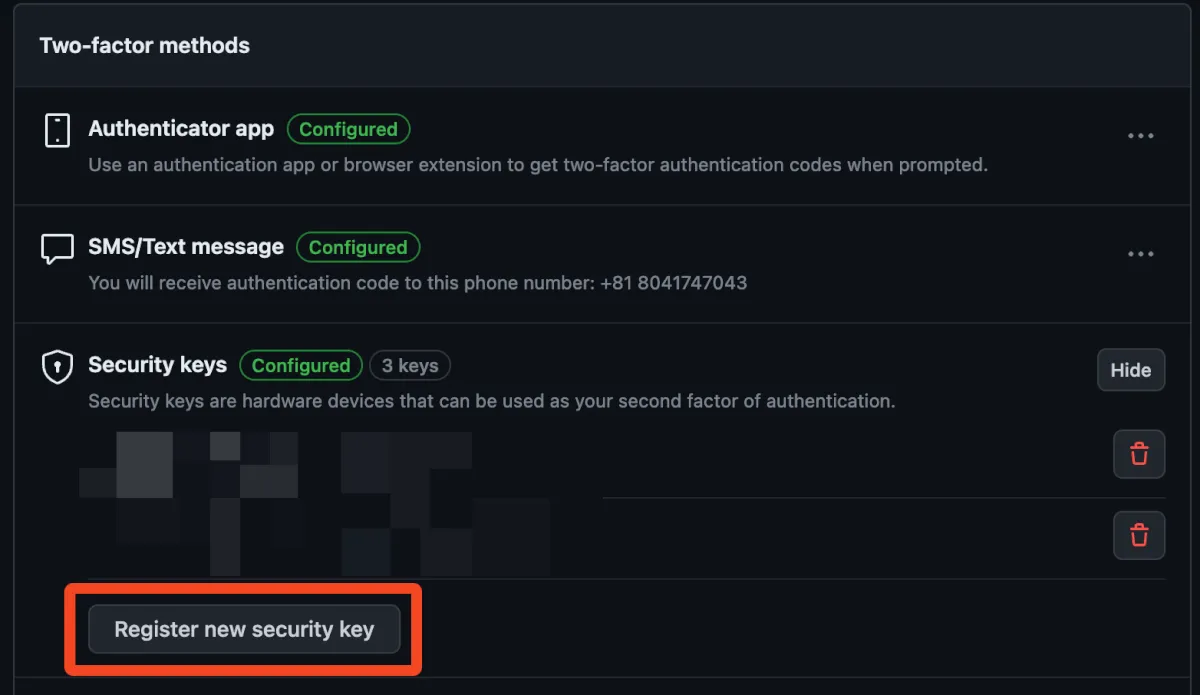
Task: Click the authenticator app description text
Action: [538, 165]
